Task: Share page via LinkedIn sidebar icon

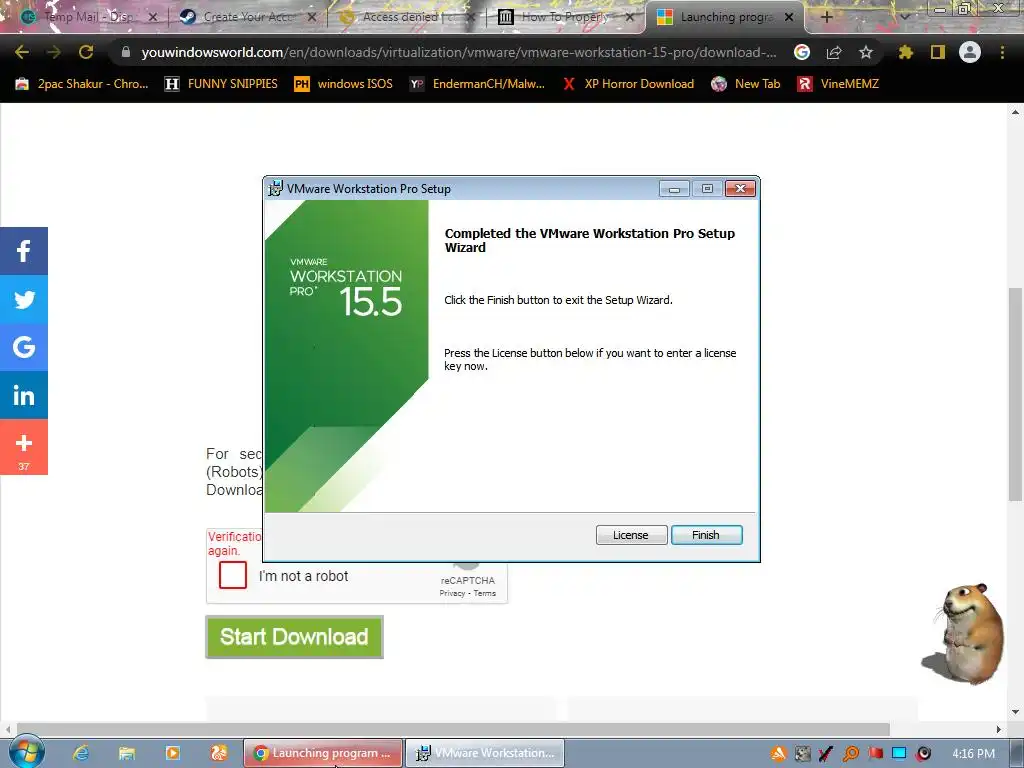Action: coord(24,395)
